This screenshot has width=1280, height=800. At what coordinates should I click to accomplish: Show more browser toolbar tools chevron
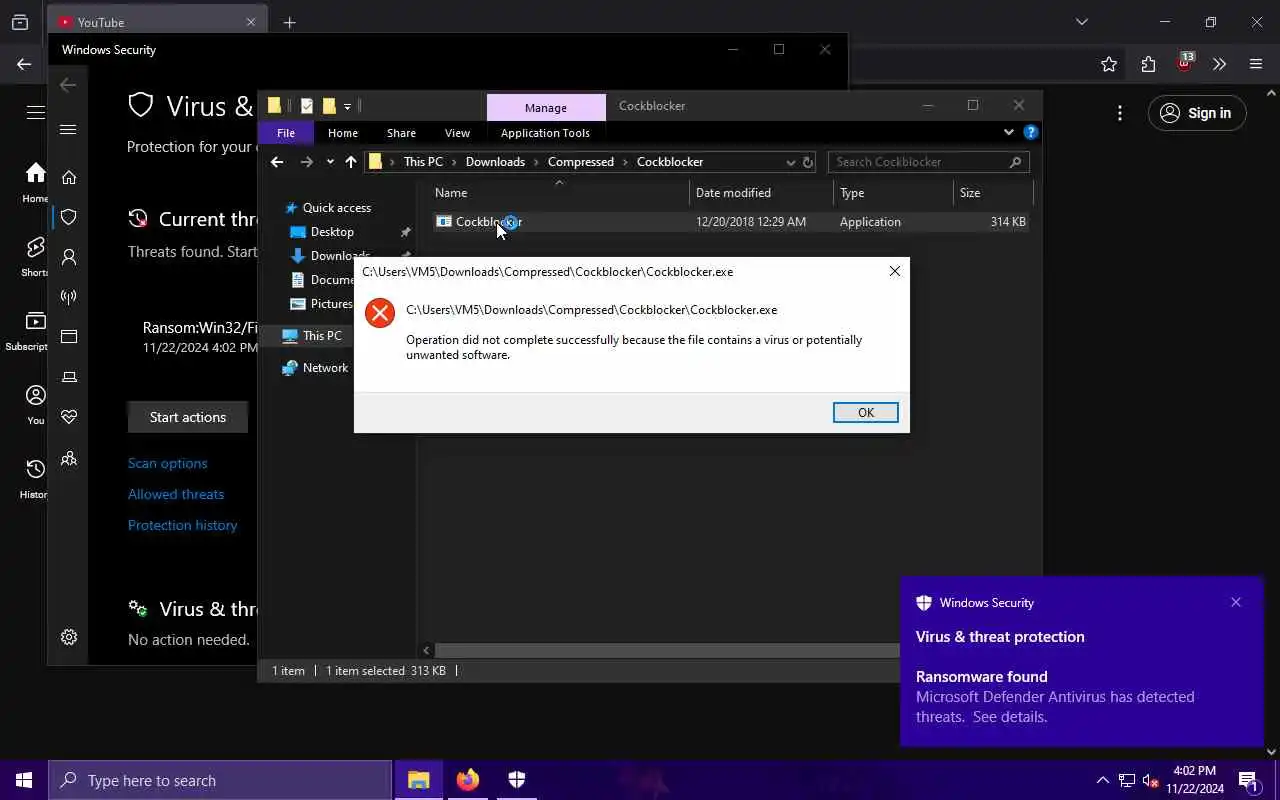coord(1219,64)
